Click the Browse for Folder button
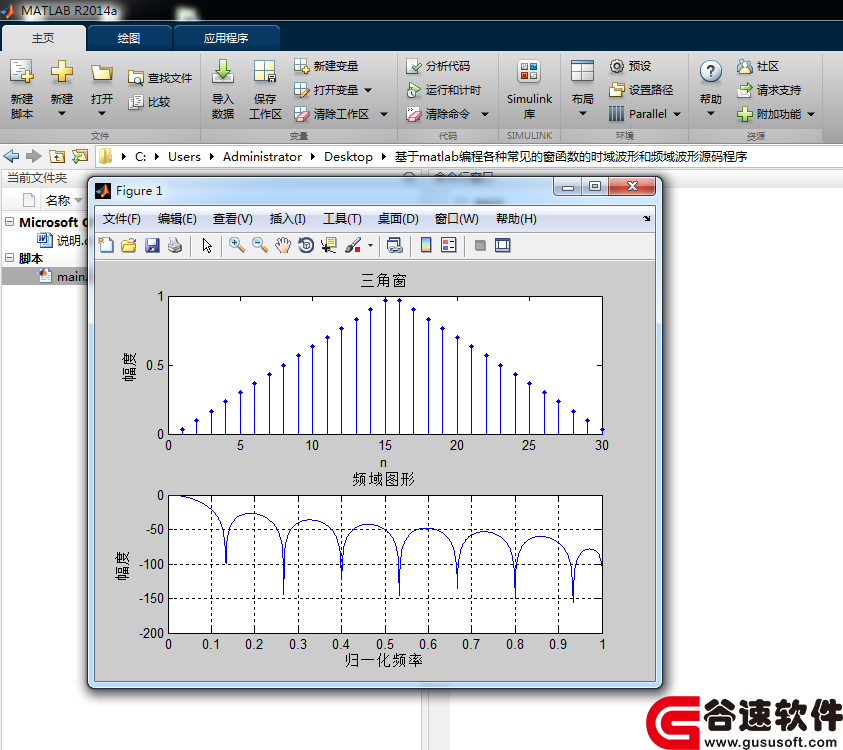The height and width of the screenshot is (750, 843). (x=80, y=156)
